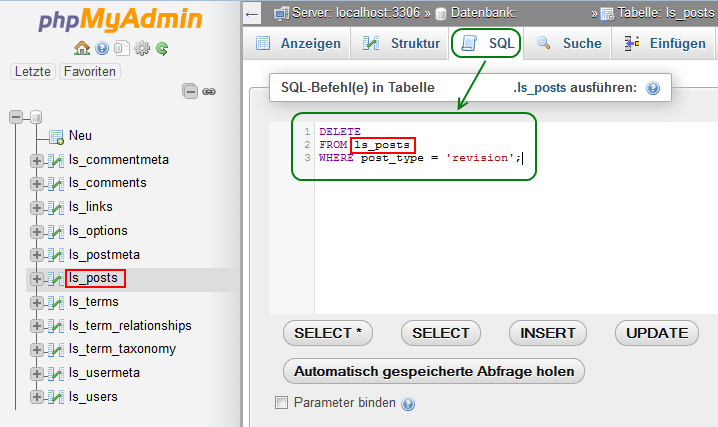This screenshot has width=718, height=427.
Task: Expand the ls_postmeta tree node
Action: click(x=37, y=255)
